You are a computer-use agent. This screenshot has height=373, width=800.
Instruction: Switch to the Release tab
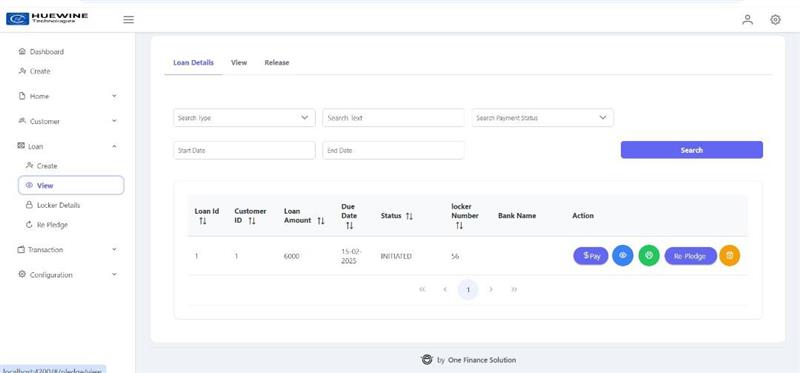coord(277,63)
